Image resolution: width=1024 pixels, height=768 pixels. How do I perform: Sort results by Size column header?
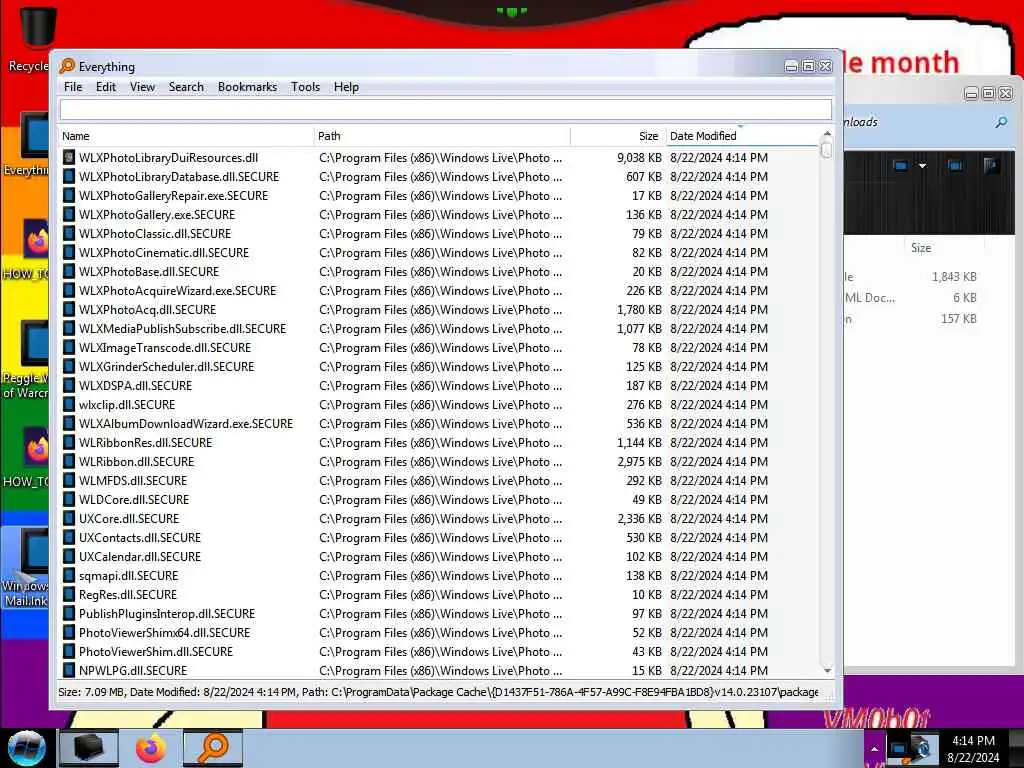pos(618,136)
